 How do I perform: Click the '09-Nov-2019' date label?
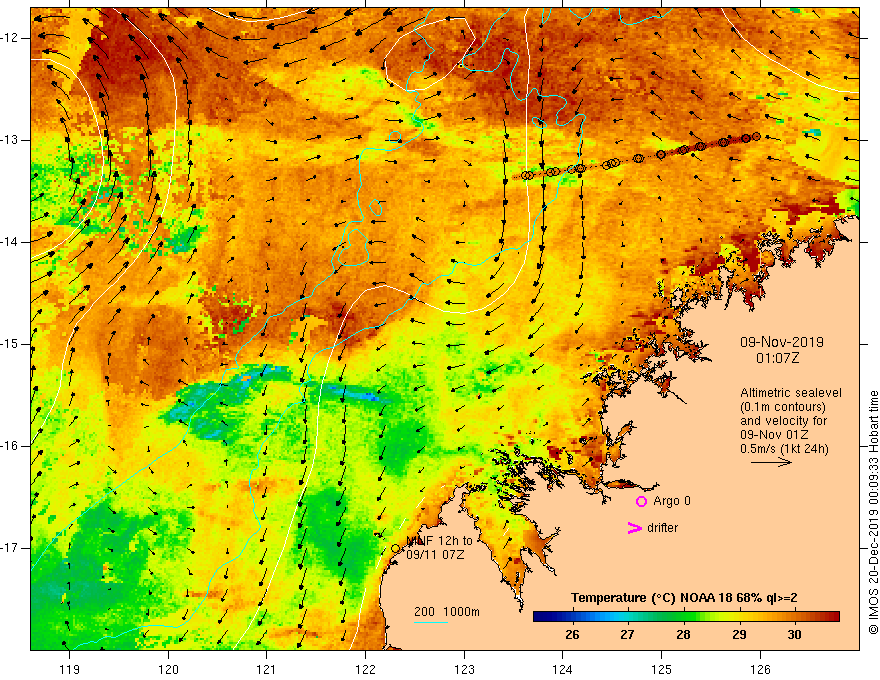pos(782,342)
